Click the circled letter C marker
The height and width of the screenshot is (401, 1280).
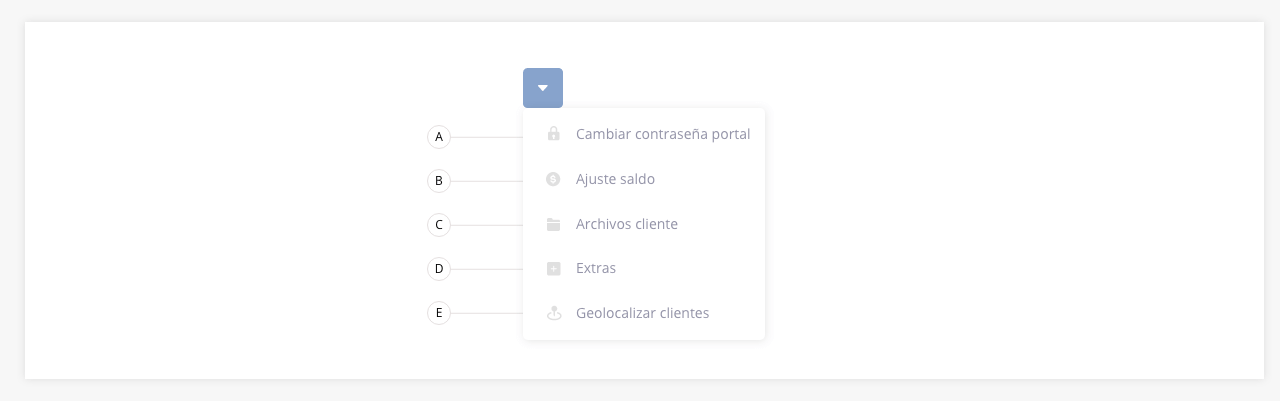pyautogui.click(x=439, y=225)
